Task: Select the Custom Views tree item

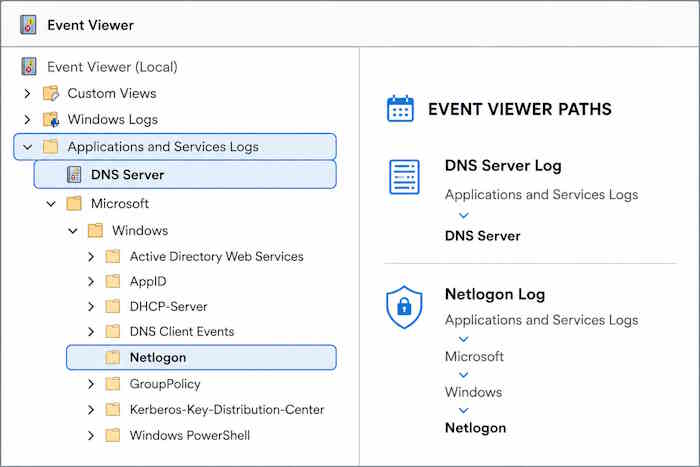Action: pyautogui.click(x=112, y=93)
